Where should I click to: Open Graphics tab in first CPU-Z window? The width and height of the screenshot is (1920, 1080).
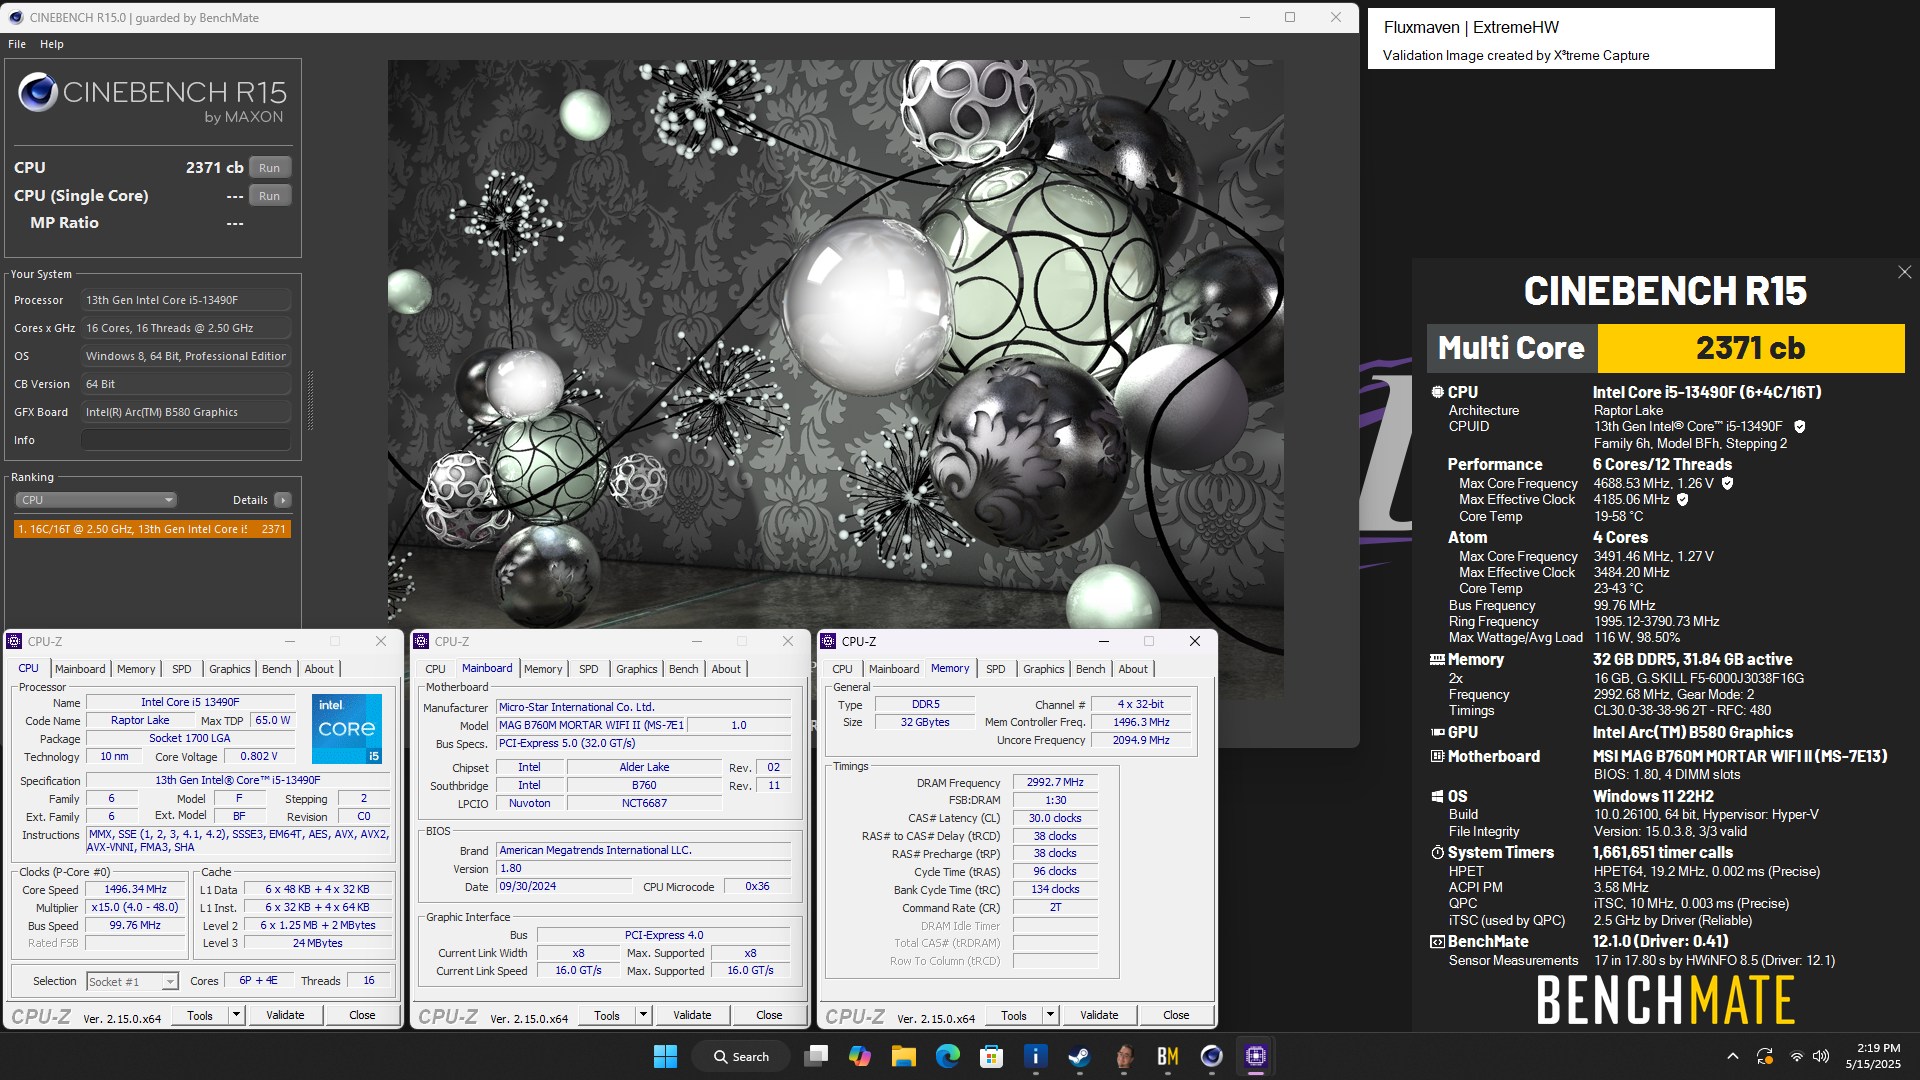[229, 669]
